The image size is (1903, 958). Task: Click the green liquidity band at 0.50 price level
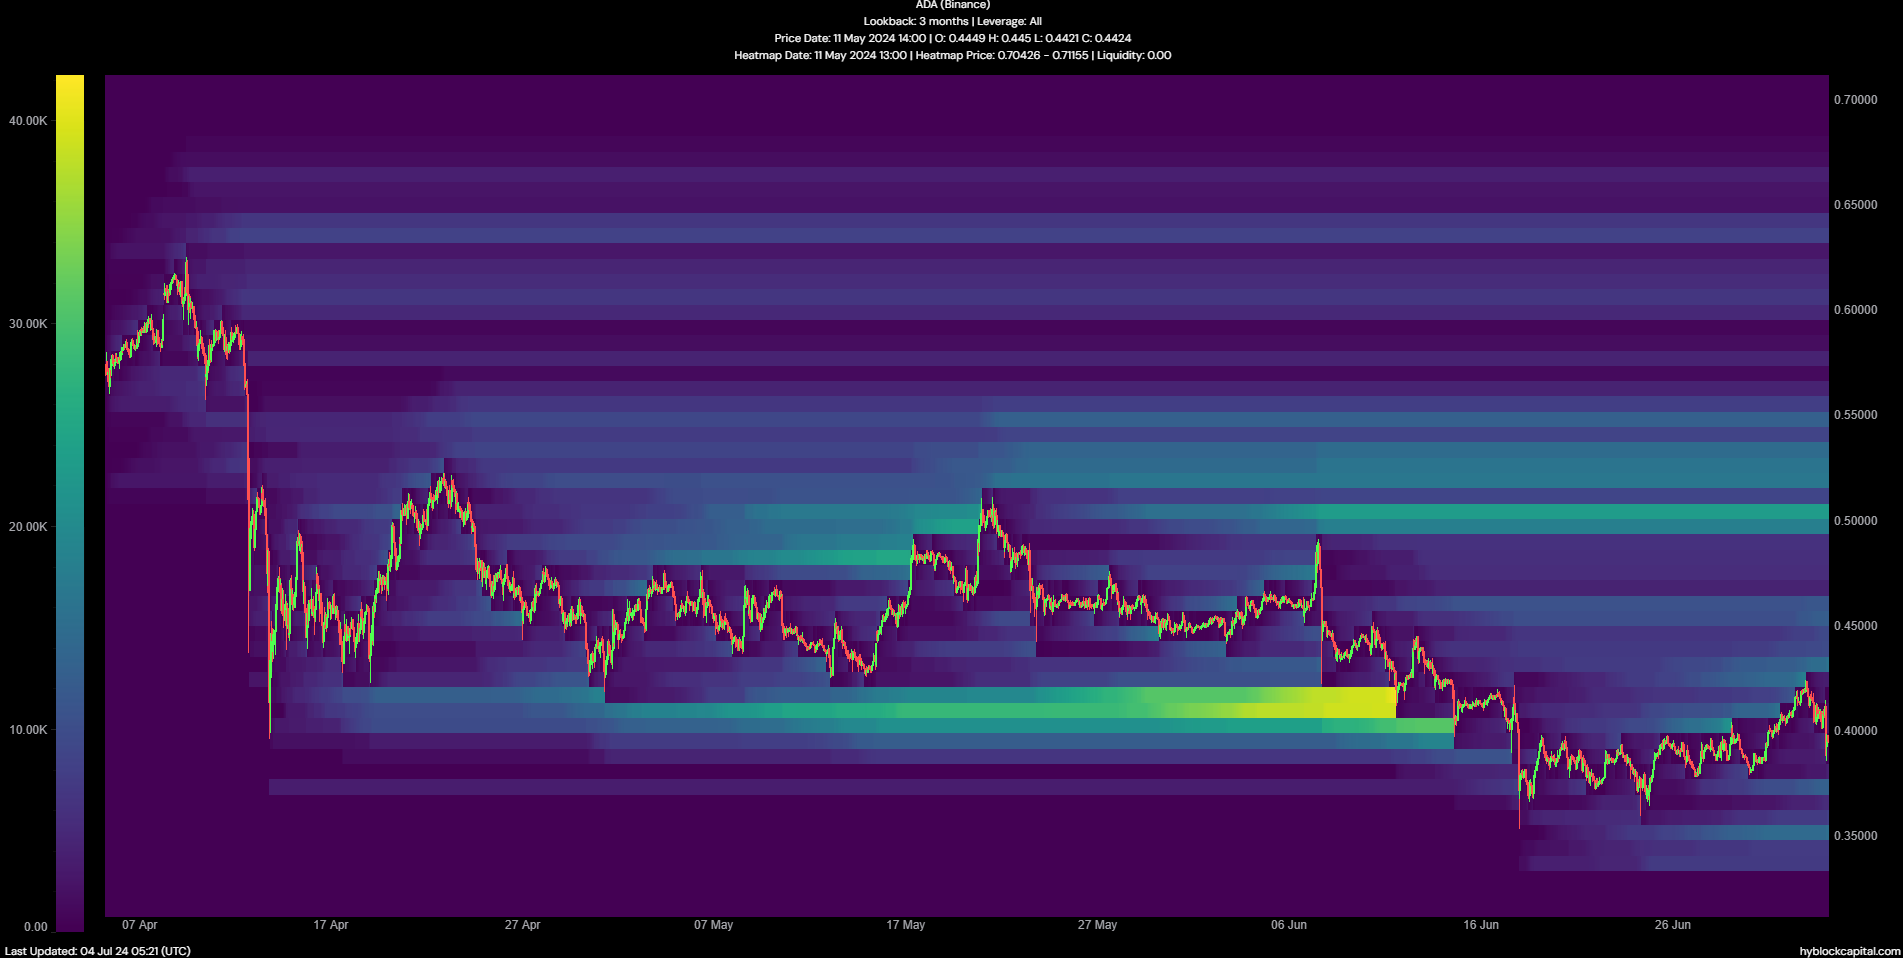(x=1570, y=512)
